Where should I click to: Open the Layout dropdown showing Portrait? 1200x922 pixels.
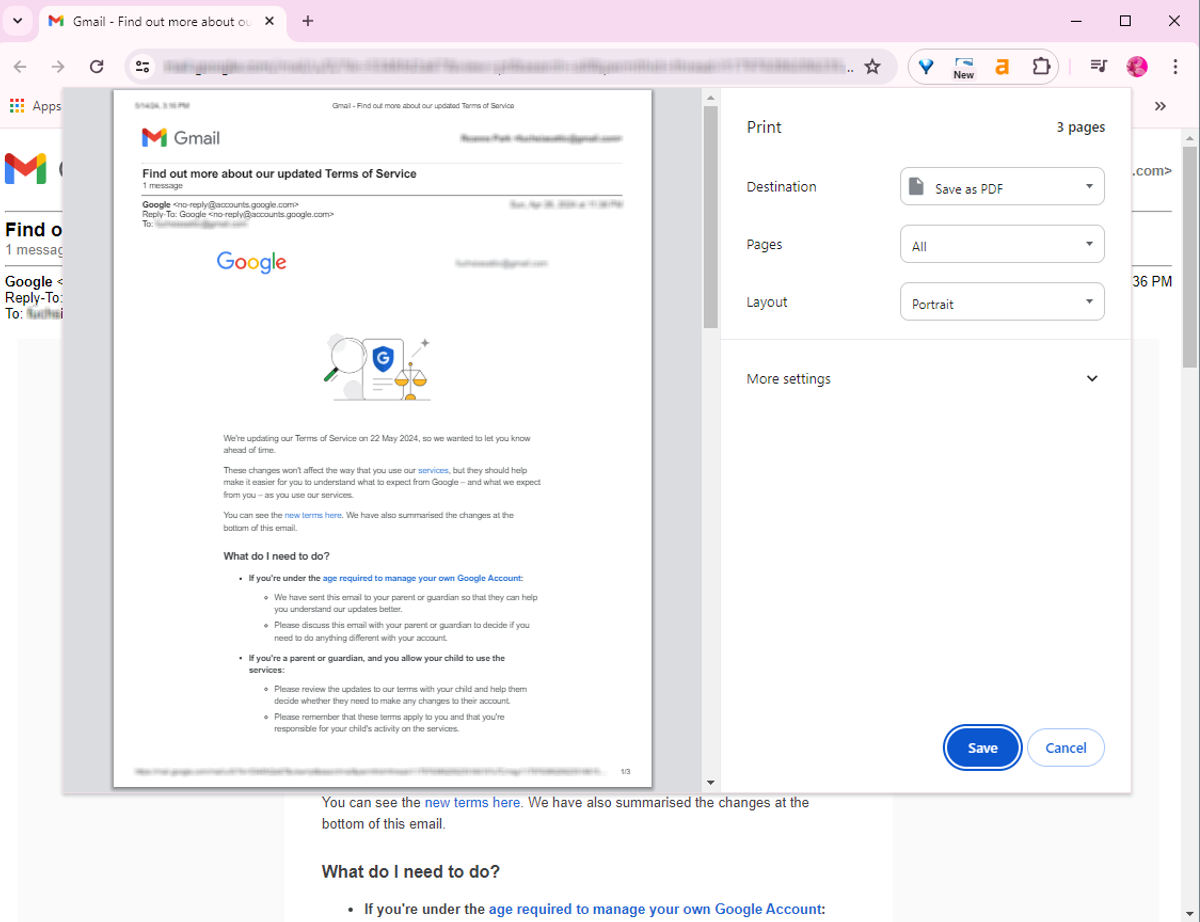pyautogui.click(x=1001, y=301)
